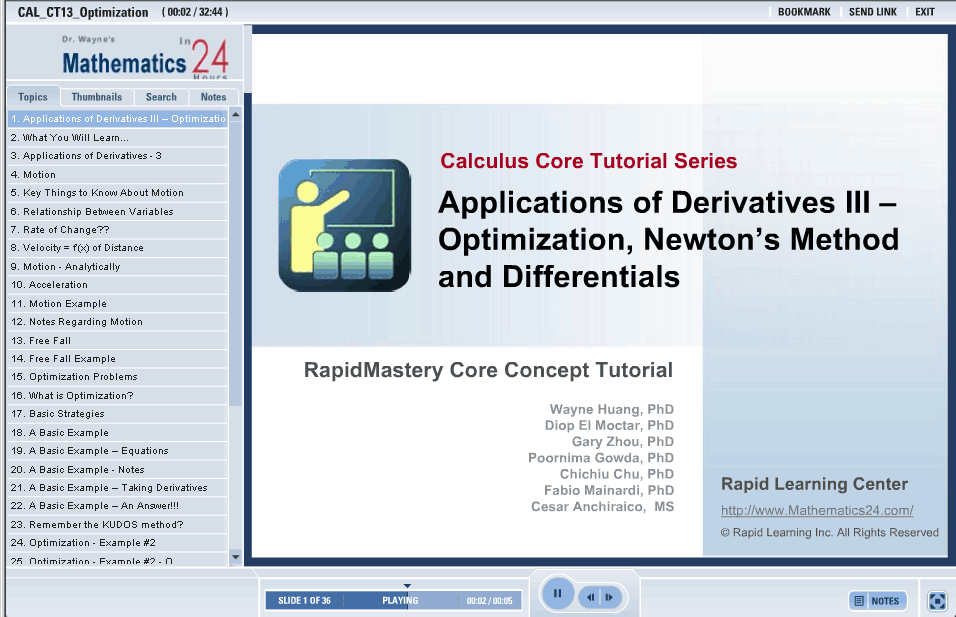
Task: Open the Notes button at bottom right
Action: [x=877, y=601]
